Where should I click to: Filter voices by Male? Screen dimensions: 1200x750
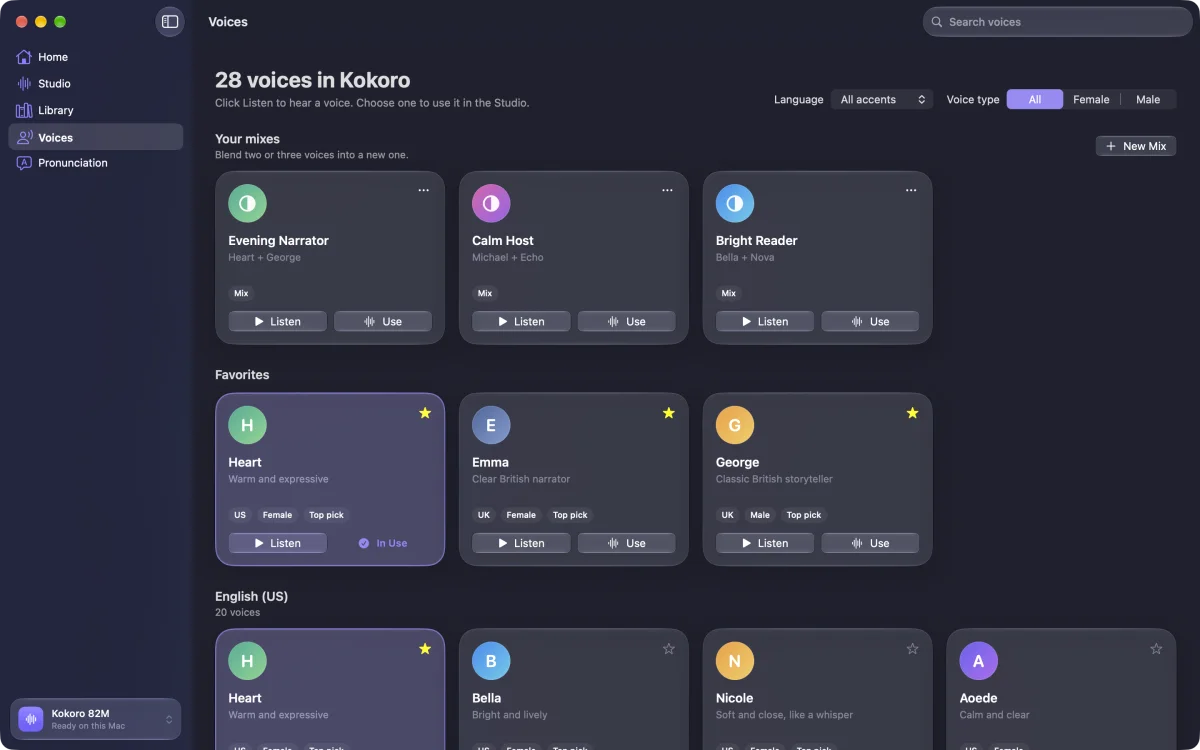pyautogui.click(x=1148, y=99)
